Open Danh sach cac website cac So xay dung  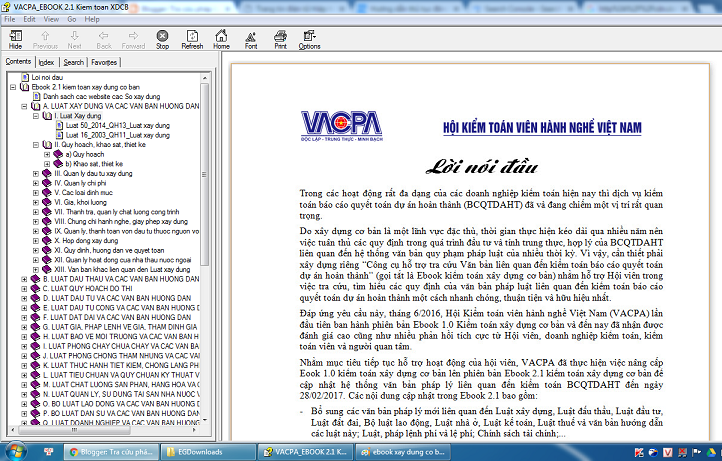101,97
